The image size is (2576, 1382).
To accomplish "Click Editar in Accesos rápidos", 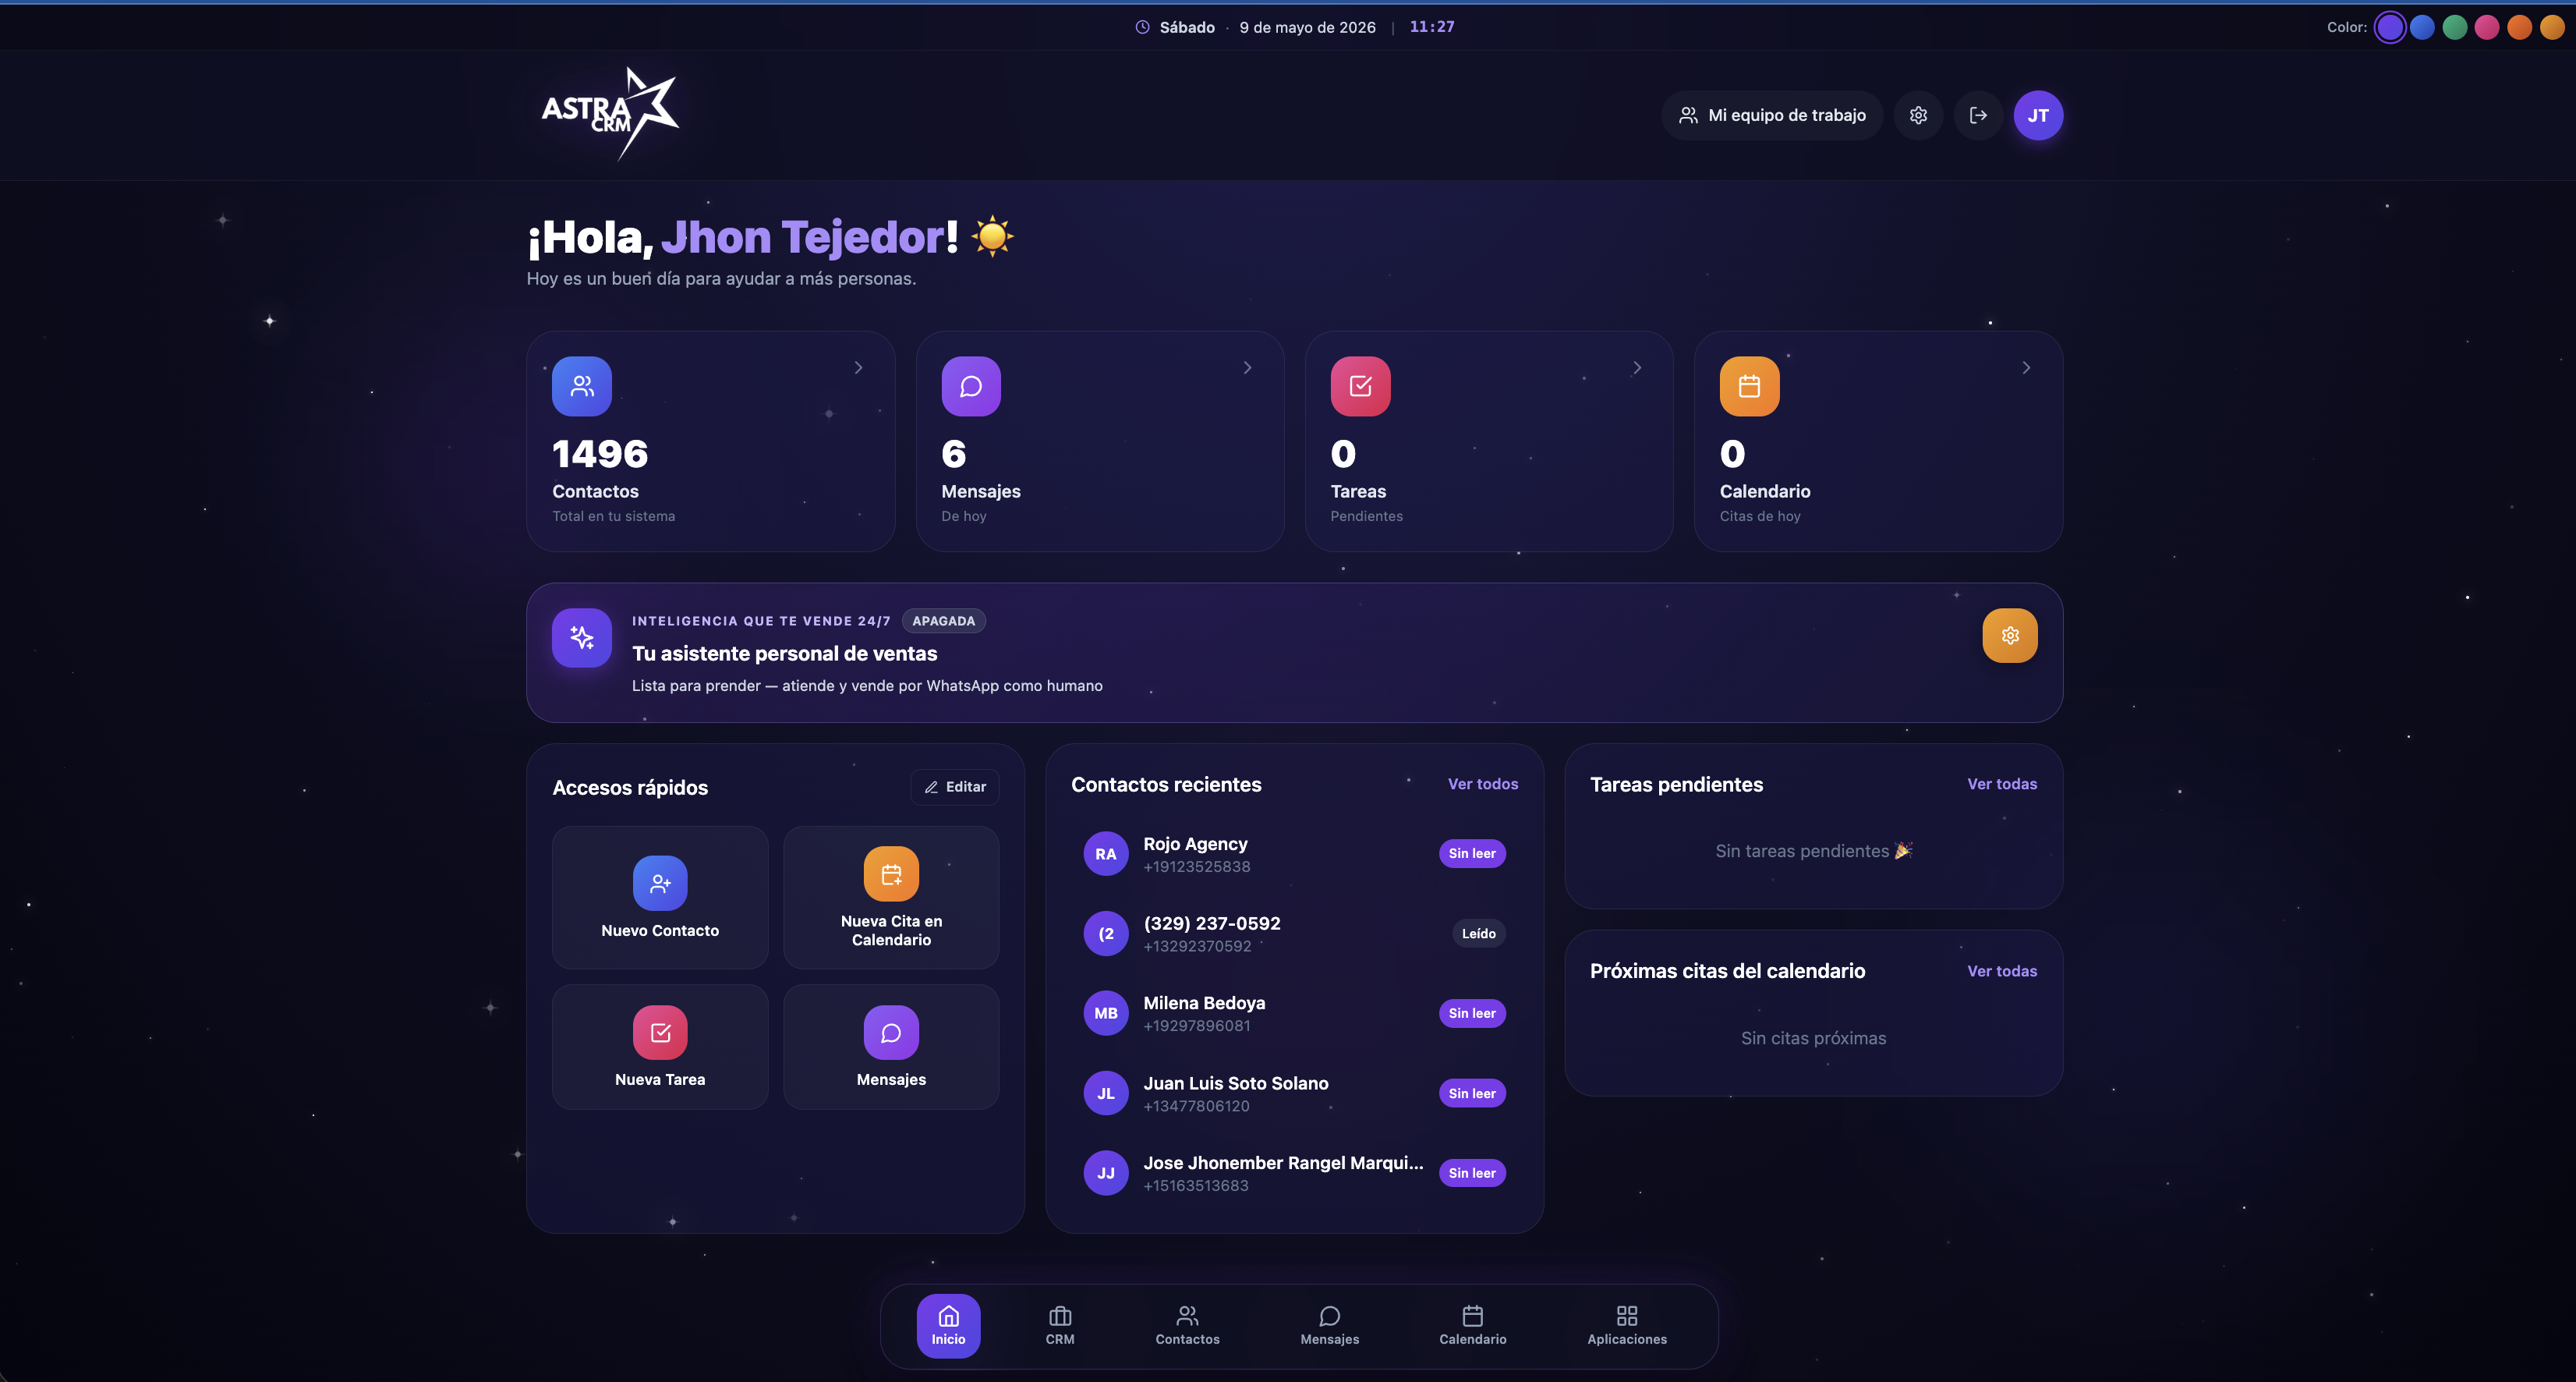I will (955, 787).
